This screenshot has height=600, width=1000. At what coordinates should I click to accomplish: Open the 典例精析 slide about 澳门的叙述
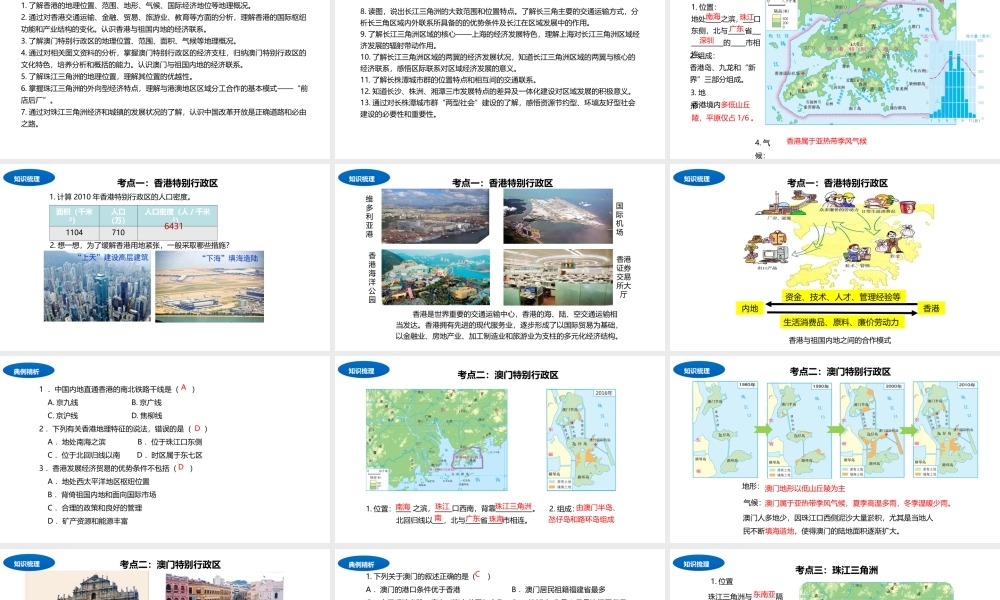500,574
